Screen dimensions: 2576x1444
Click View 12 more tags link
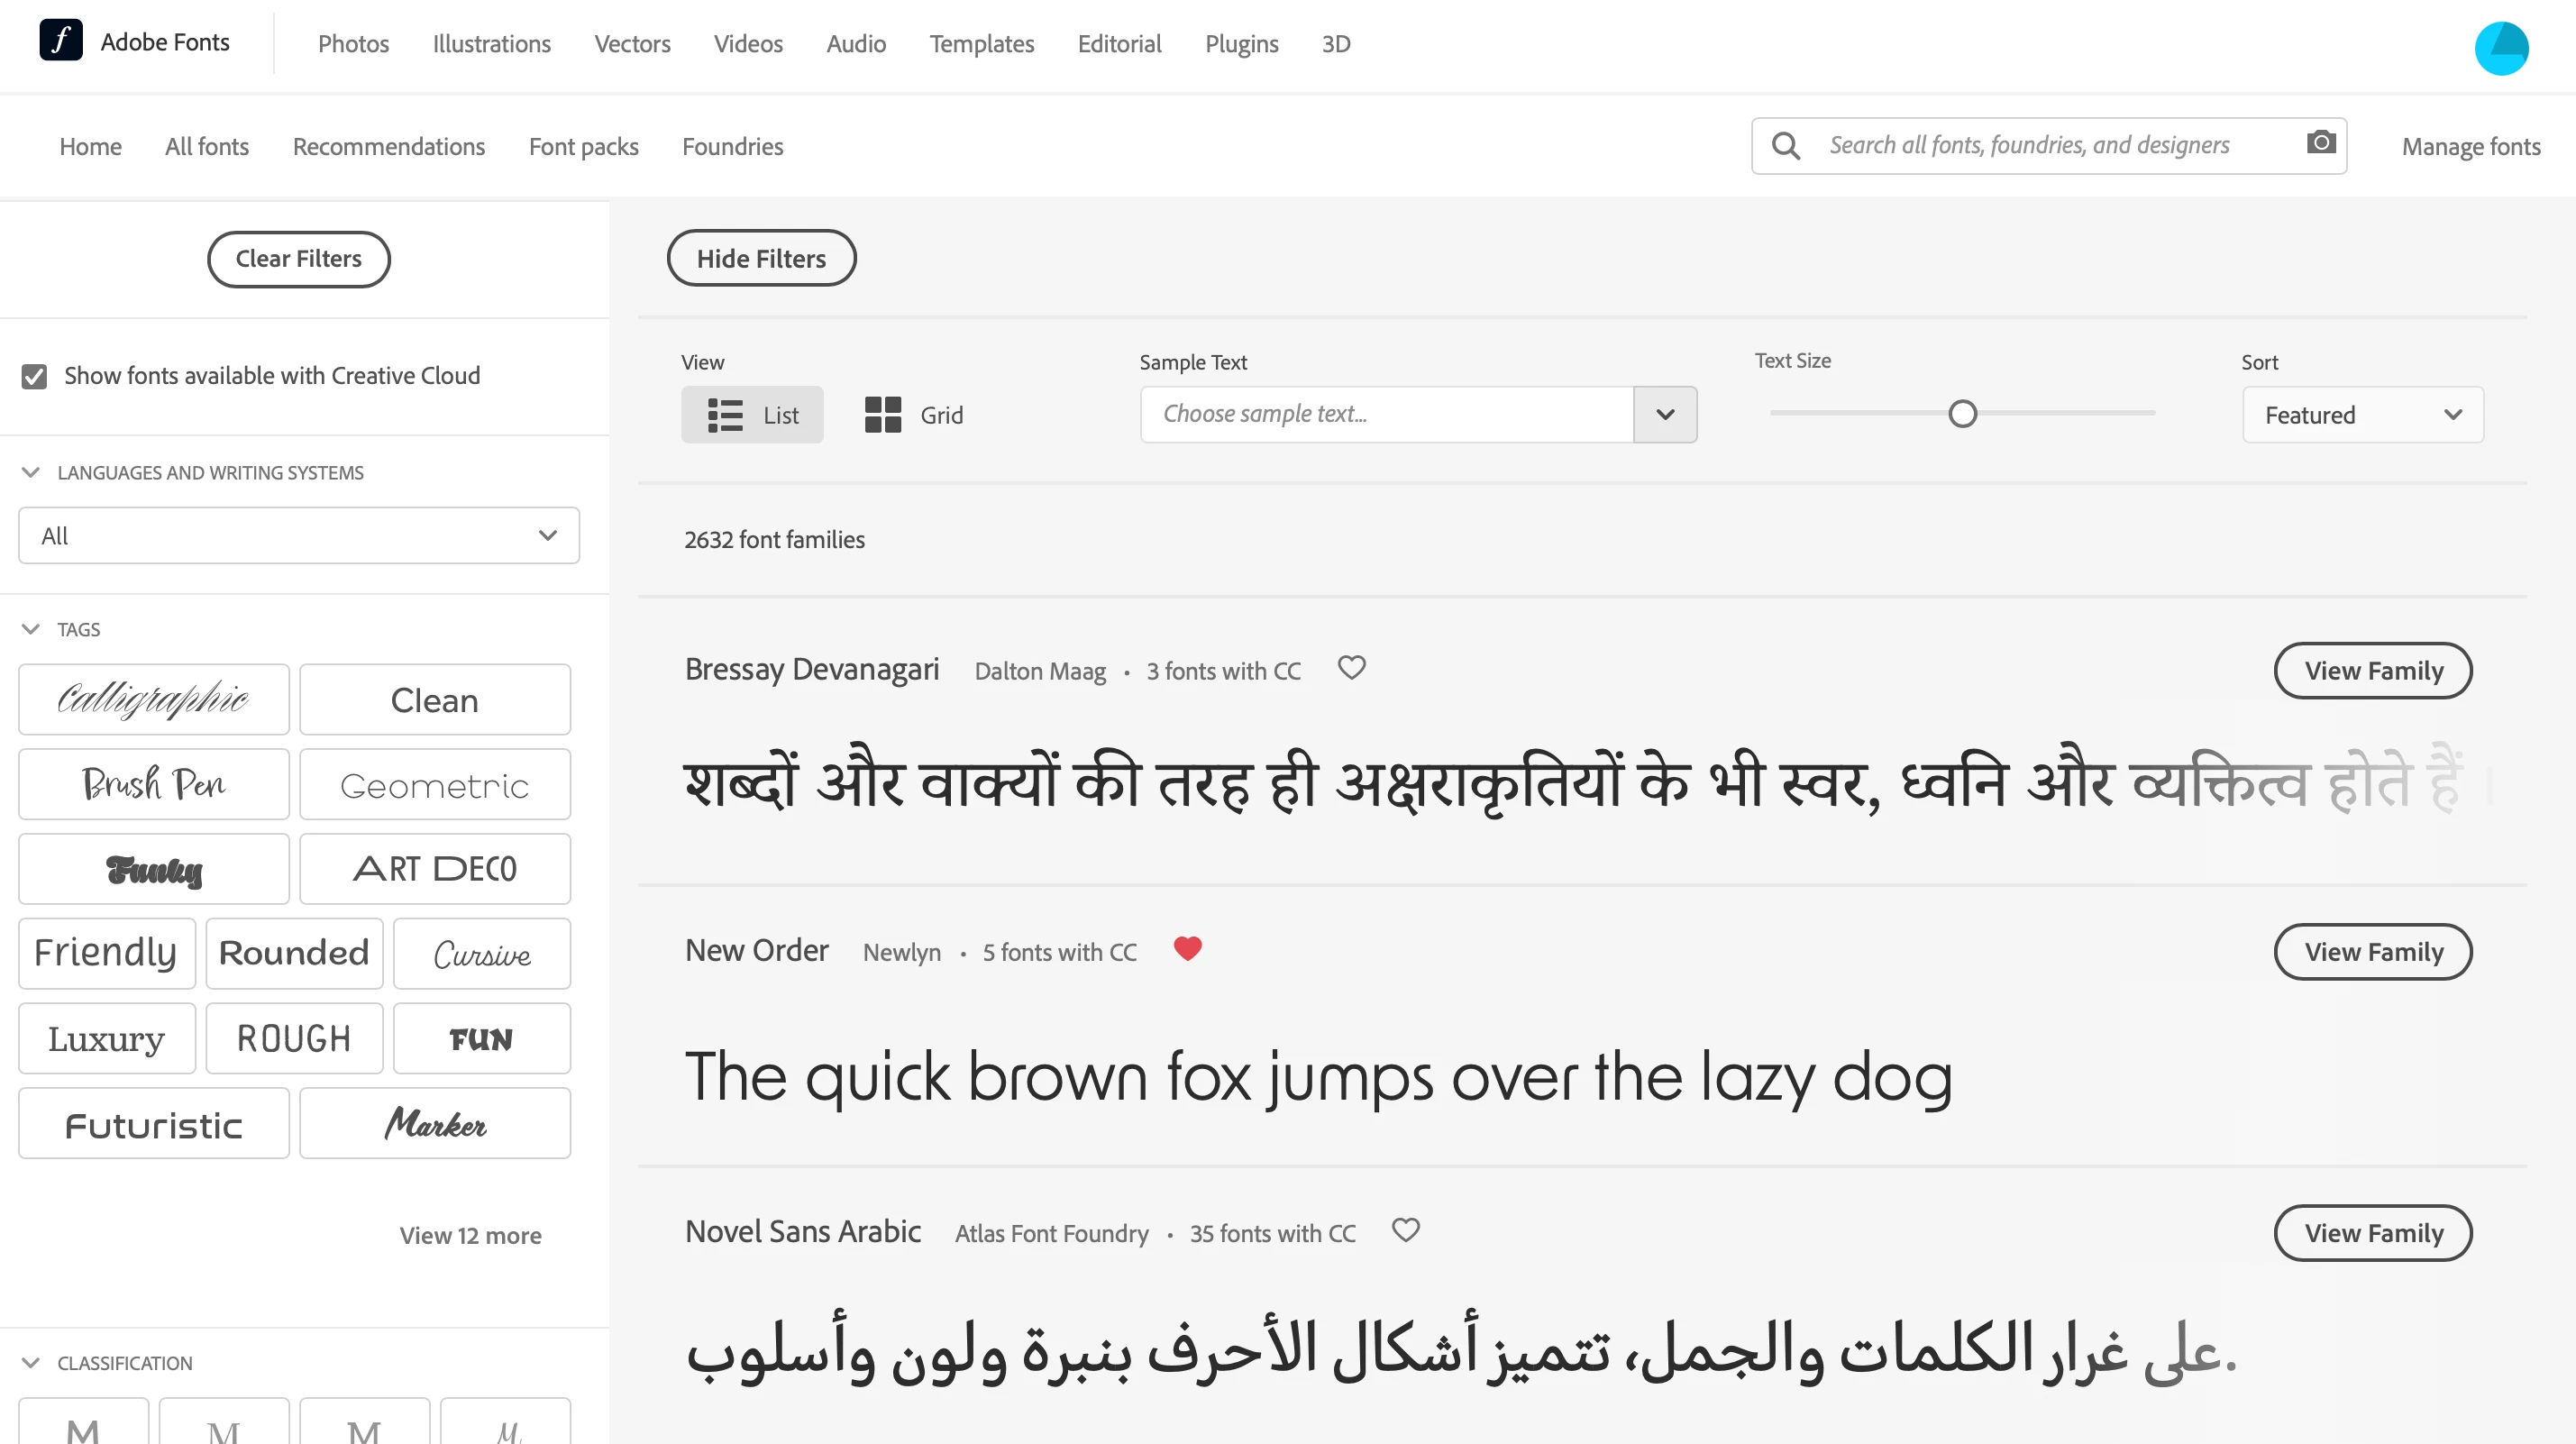(470, 1235)
